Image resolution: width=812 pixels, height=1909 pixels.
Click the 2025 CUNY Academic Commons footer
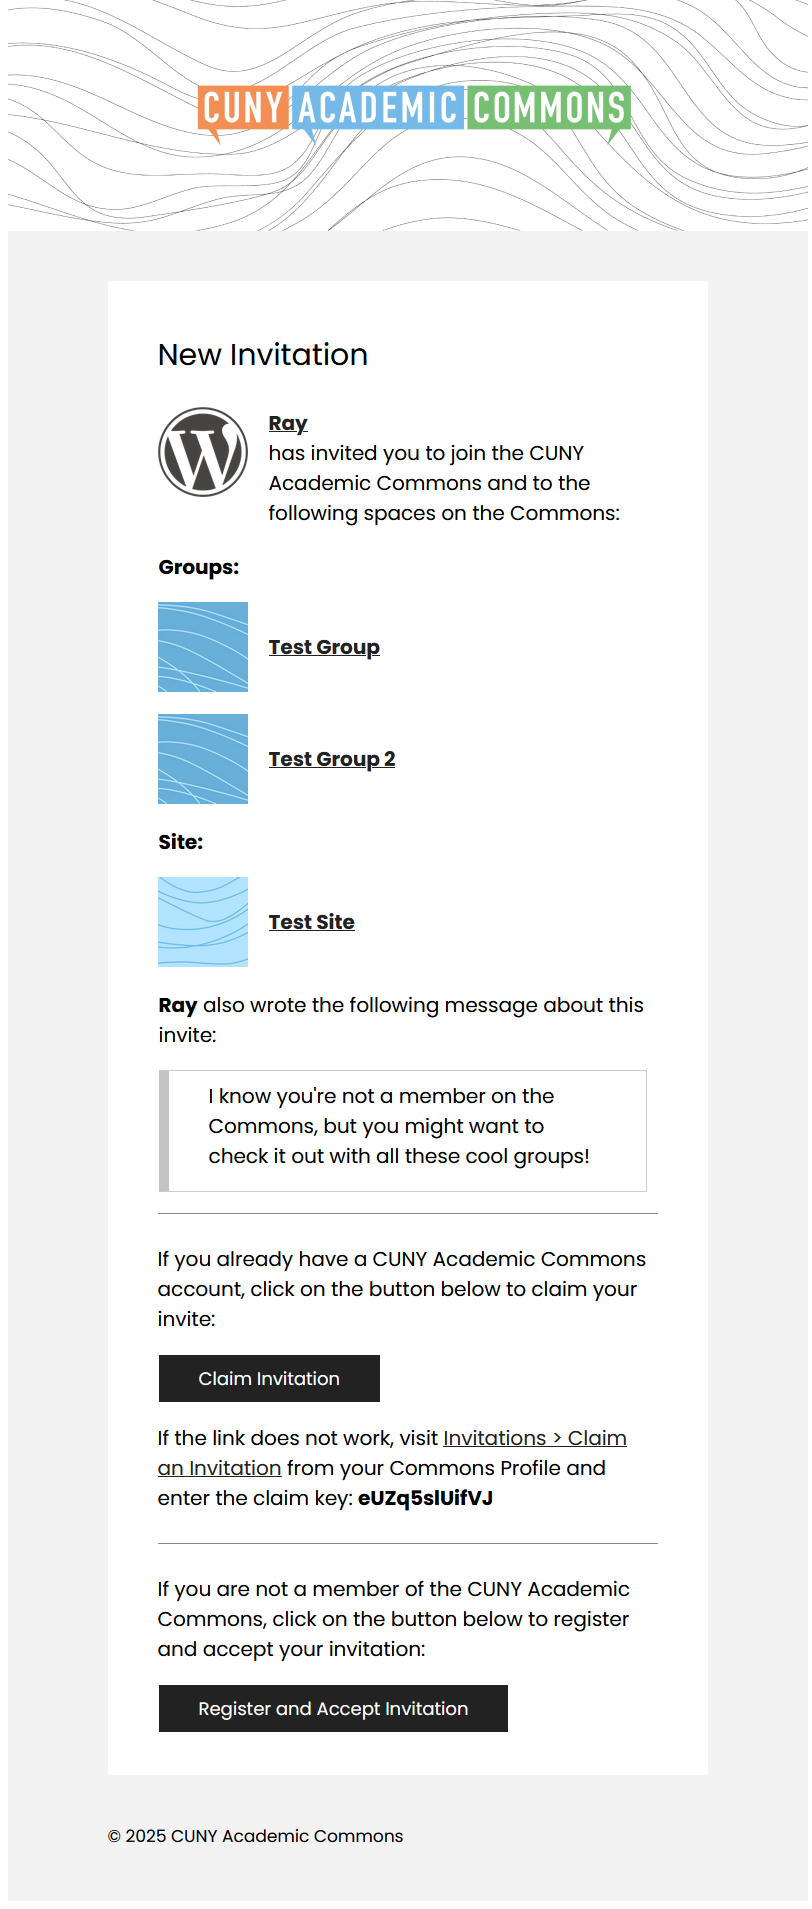click(x=255, y=1836)
